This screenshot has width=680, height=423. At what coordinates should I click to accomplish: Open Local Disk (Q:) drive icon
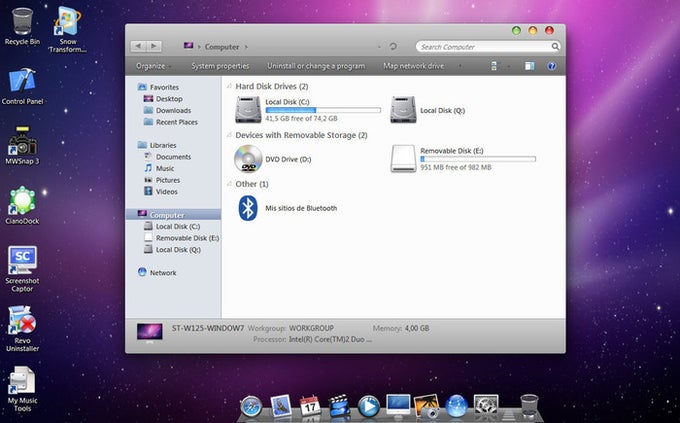pyautogui.click(x=403, y=110)
